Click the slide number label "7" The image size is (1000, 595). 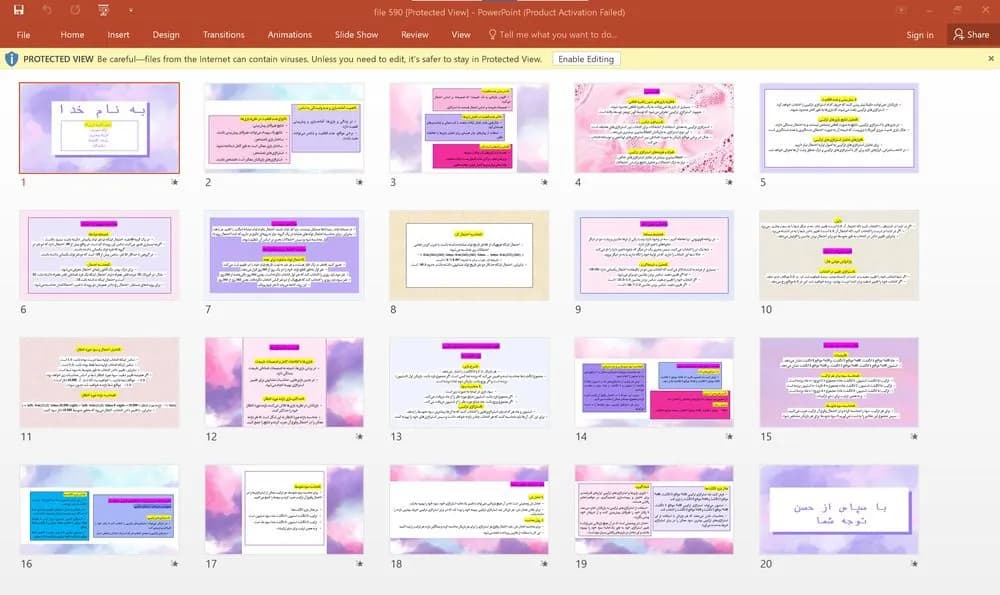(208, 309)
